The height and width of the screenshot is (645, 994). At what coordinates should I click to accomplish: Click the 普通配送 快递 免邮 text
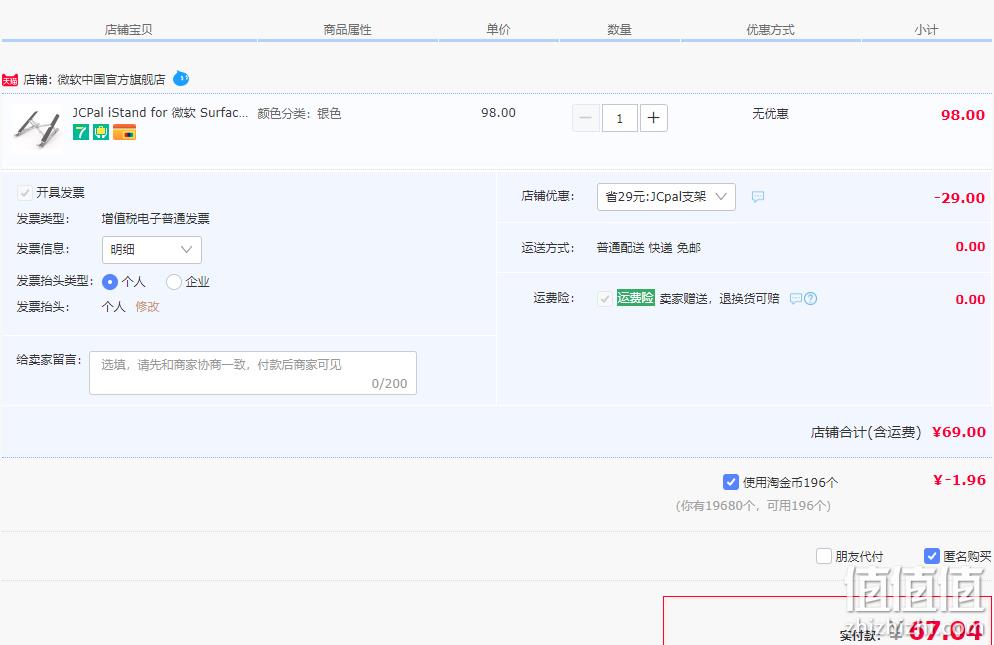point(649,247)
